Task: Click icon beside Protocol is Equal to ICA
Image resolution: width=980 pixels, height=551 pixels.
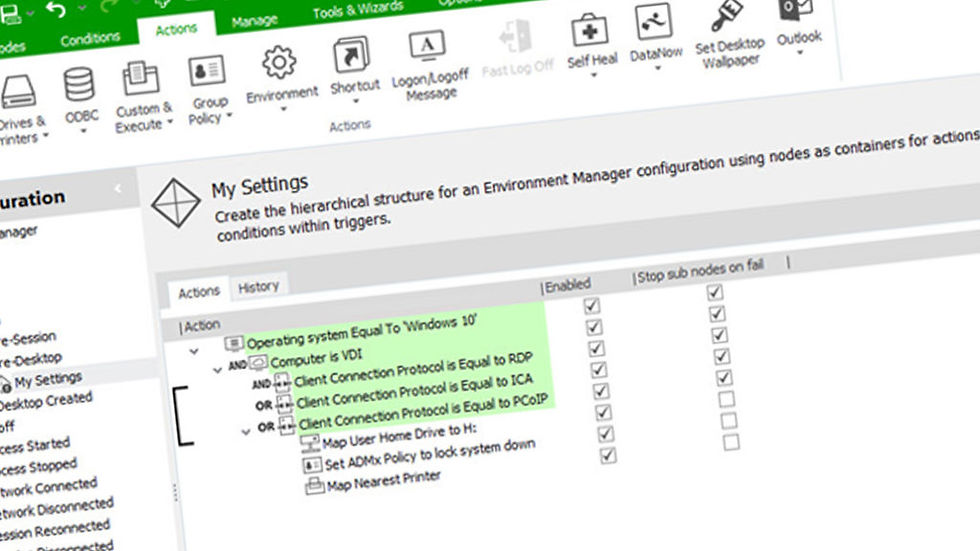Action: tap(284, 404)
